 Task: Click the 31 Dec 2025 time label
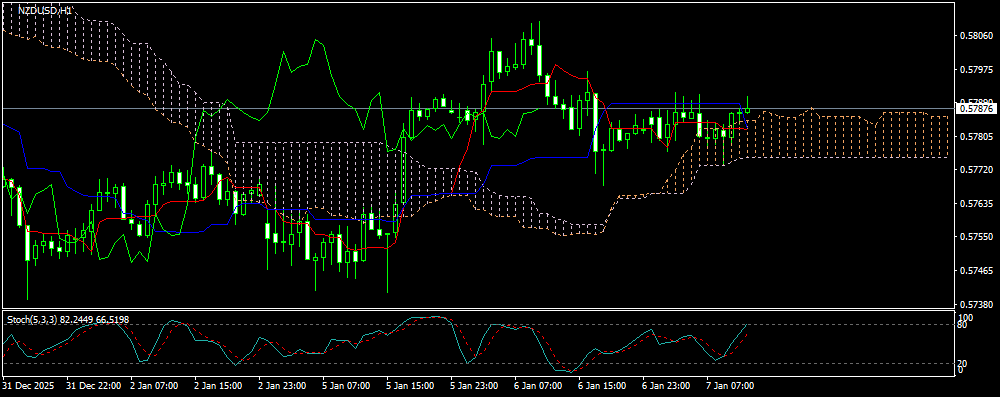coord(28,386)
